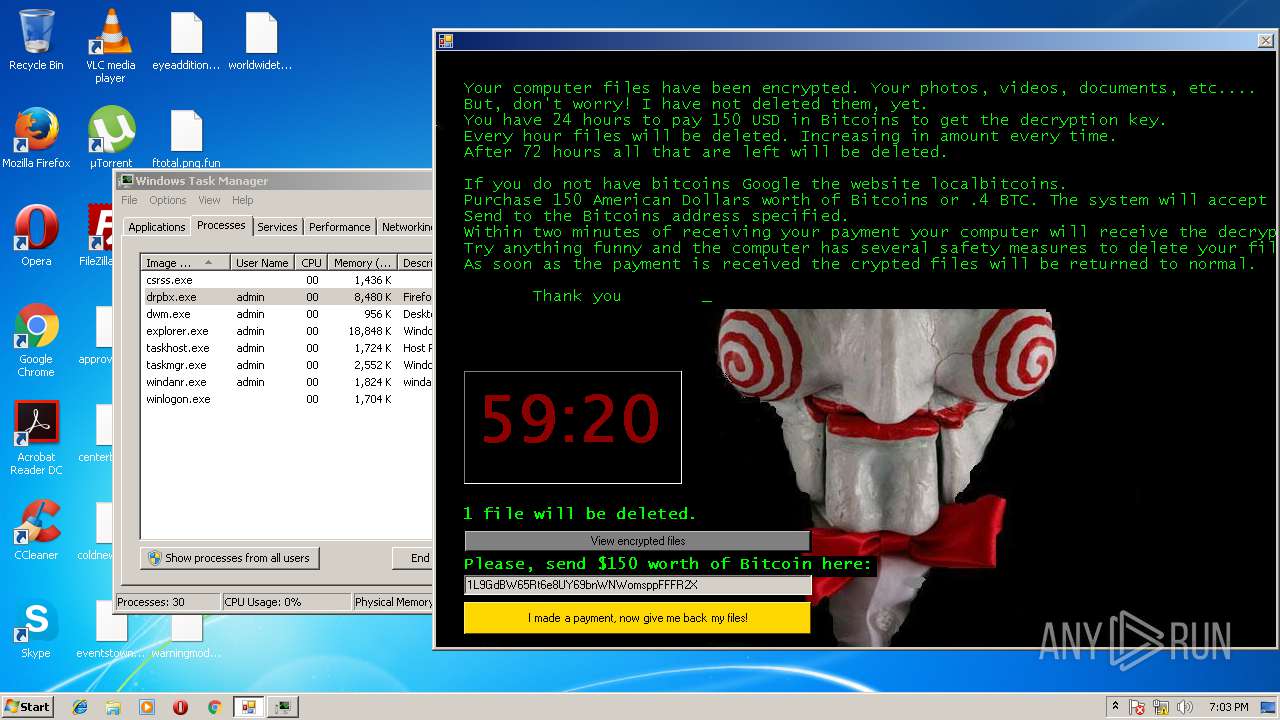Switch to Processes tab
1280x720 pixels.
(221, 225)
